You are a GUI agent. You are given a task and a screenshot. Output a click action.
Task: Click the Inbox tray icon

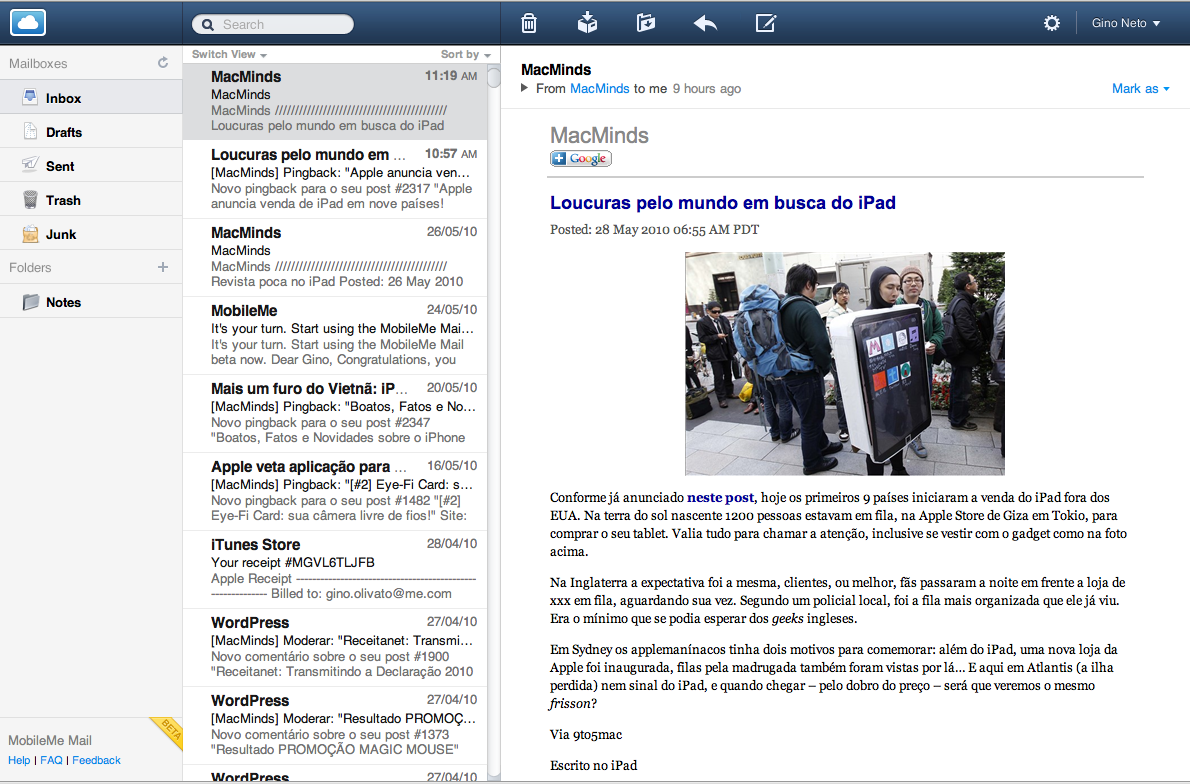click(x=30, y=97)
